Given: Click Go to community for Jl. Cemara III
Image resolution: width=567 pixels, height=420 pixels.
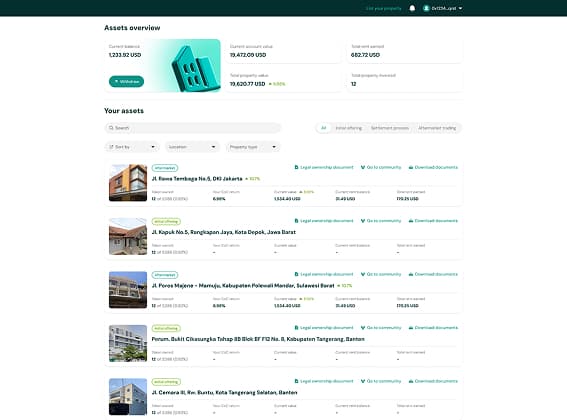Looking at the screenshot, I should tap(381, 381).
